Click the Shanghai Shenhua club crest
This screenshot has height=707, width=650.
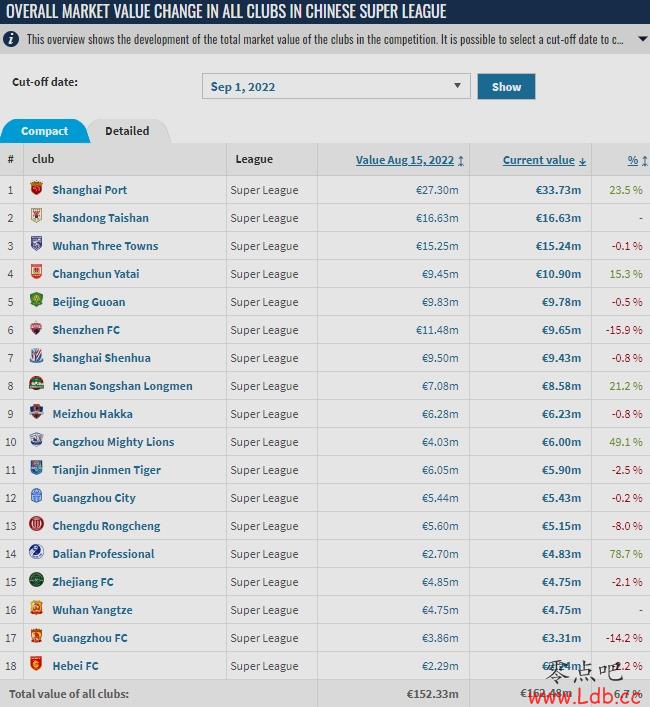point(37,356)
